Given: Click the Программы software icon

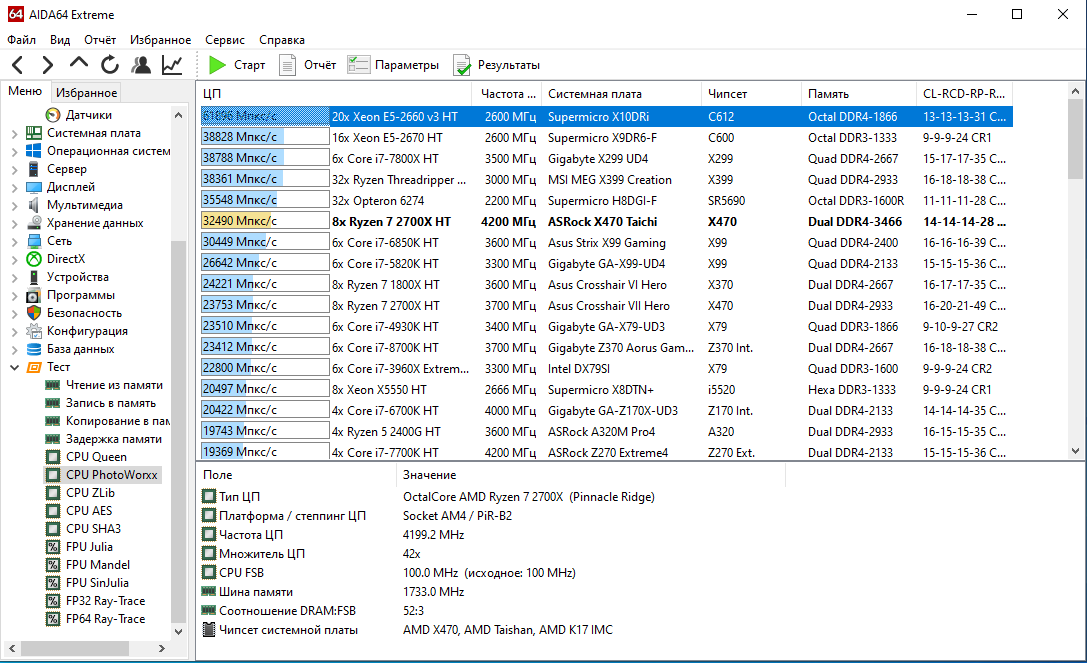Looking at the screenshot, I should point(33,295).
